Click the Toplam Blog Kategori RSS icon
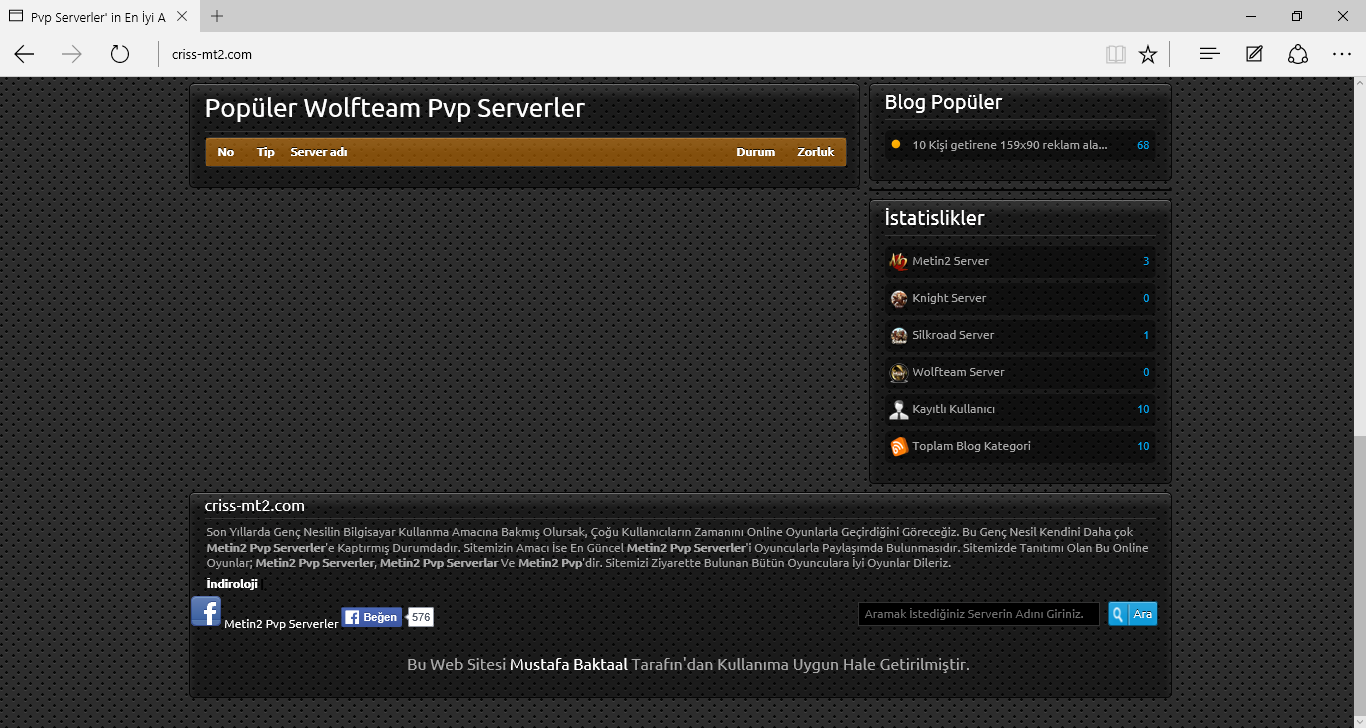Screen dimensions: 1366x728 click(x=899, y=446)
